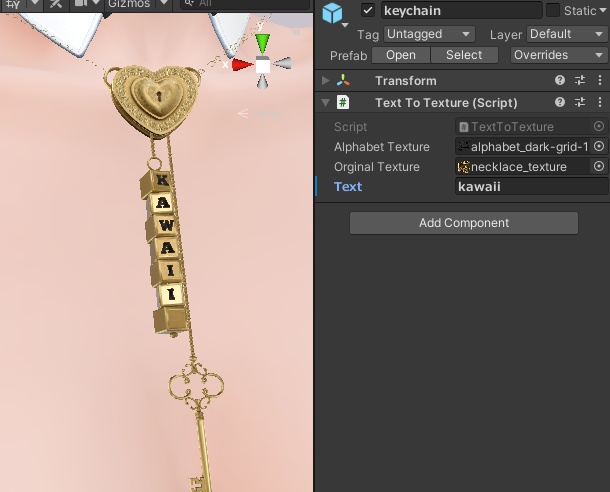Open Text To Texture help icon
Image resolution: width=610 pixels, height=492 pixels.
pos(560,102)
